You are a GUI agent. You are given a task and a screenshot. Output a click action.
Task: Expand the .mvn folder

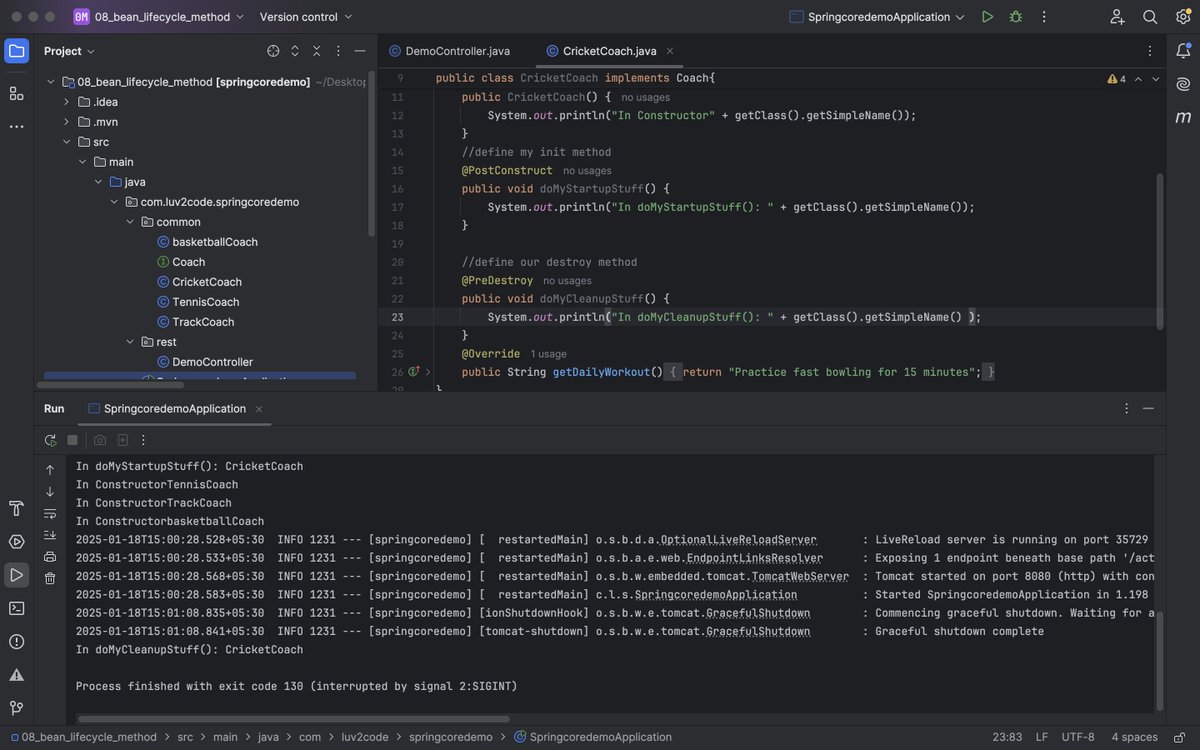click(68, 122)
